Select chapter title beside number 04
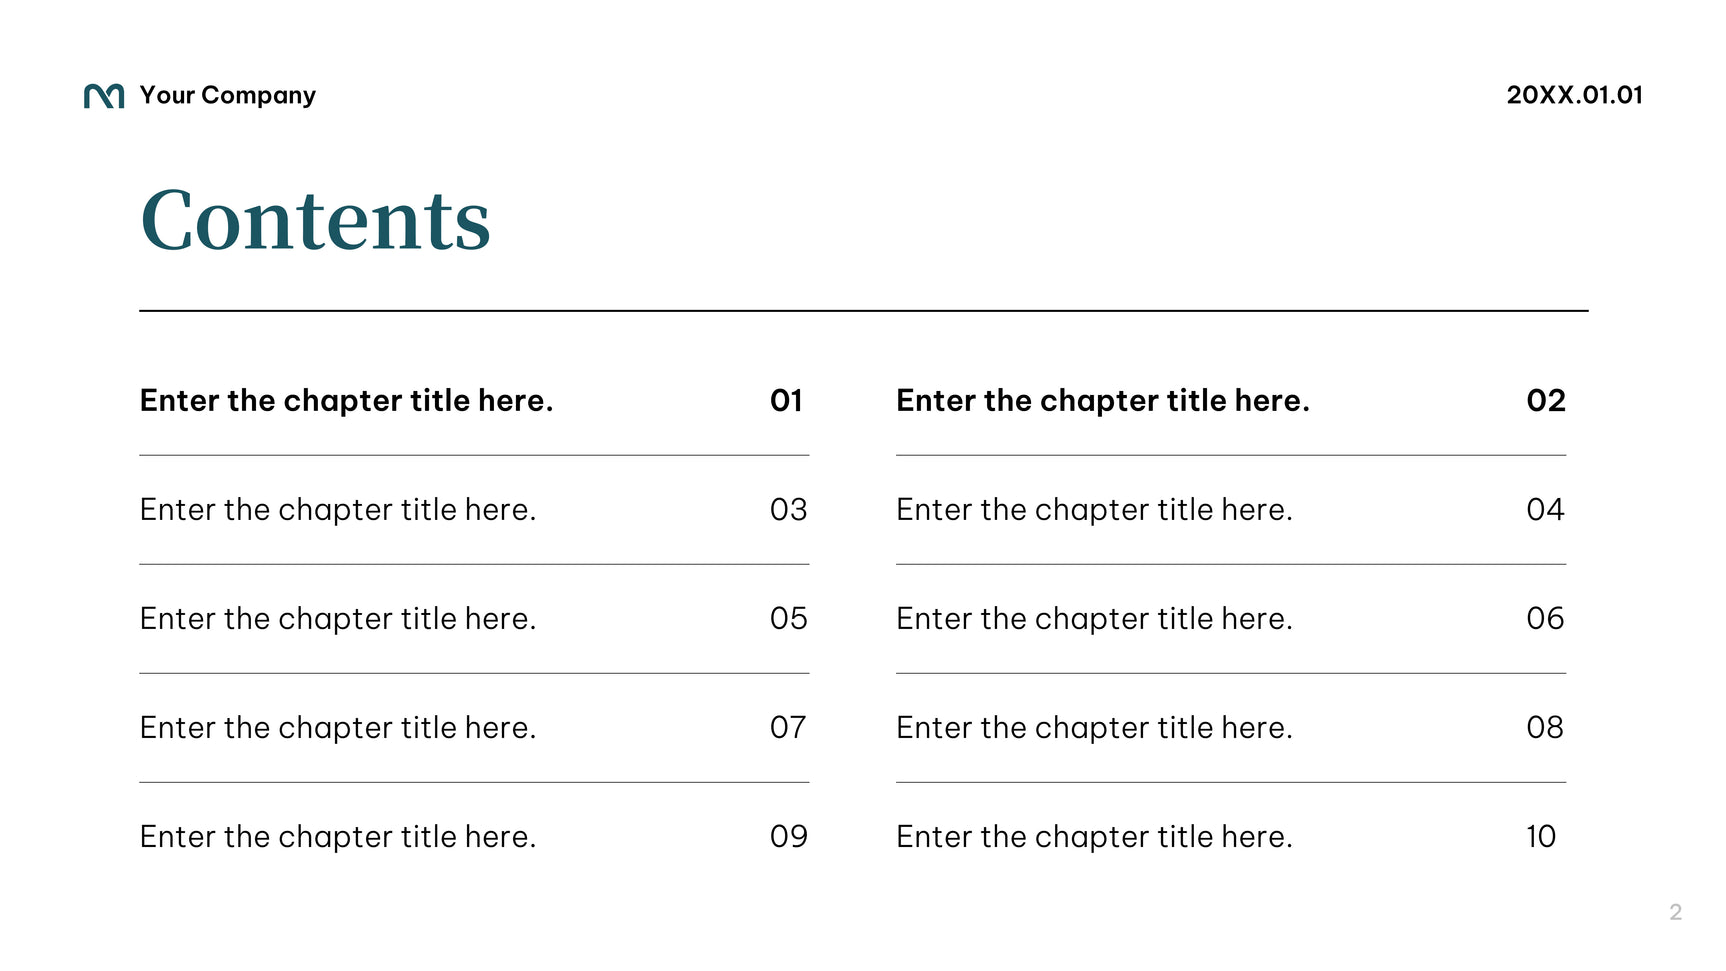Viewport: 1726px width, 971px height. [1094, 510]
